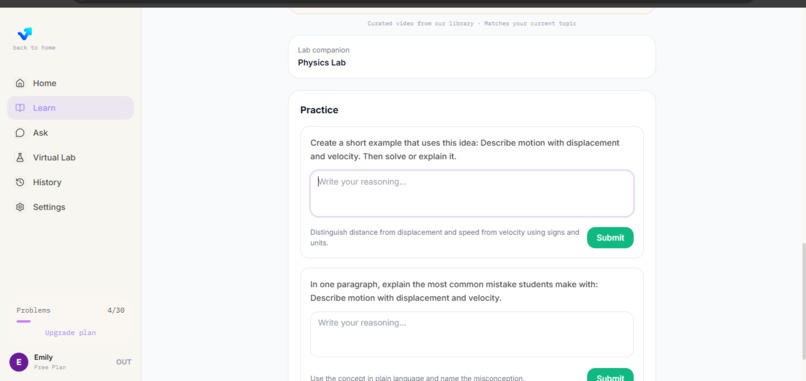Click the Emily avatar circle
The width and height of the screenshot is (806, 381).
click(x=19, y=362)
